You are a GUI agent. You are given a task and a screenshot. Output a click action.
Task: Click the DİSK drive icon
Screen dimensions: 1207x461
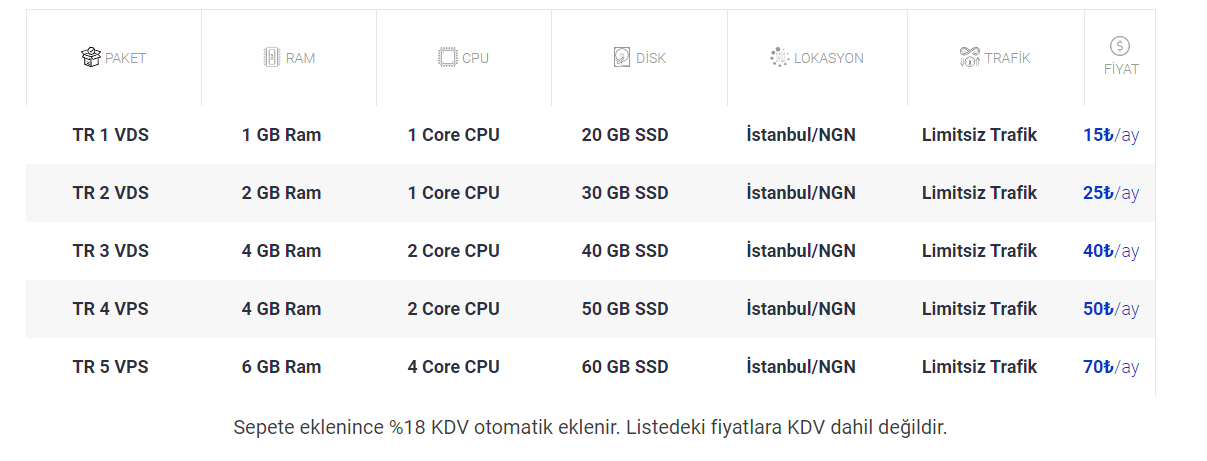click(x=622, y=57)
